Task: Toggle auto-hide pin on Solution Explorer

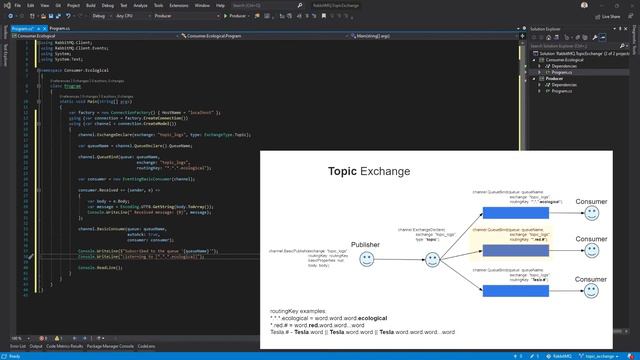Action: [620, 29]
